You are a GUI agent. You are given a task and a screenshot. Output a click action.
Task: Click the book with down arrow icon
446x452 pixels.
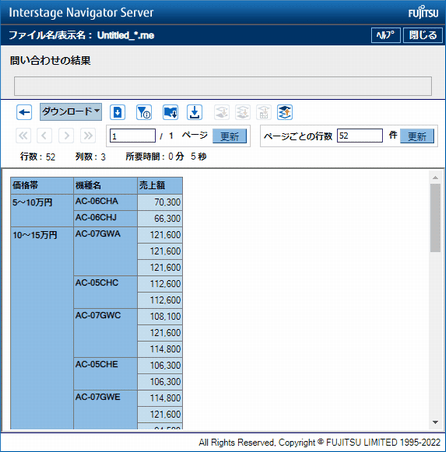pyautogui.click(x=170, y=112)
